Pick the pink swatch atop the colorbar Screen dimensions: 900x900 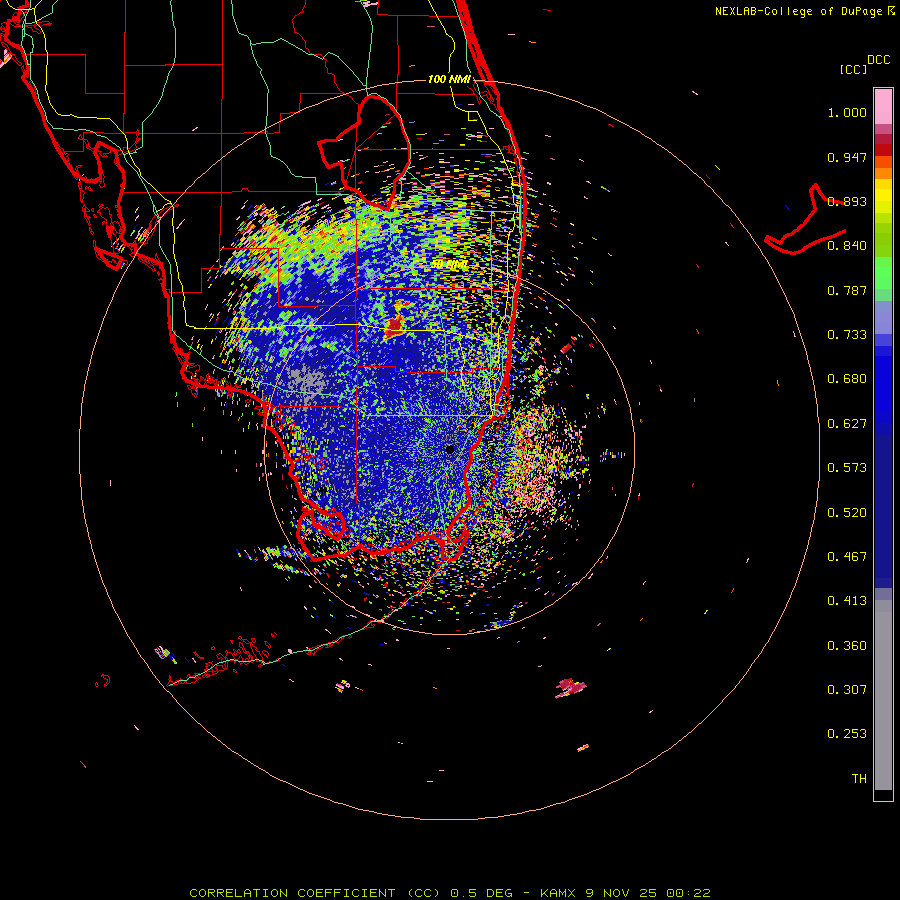[x=883, y=106]
